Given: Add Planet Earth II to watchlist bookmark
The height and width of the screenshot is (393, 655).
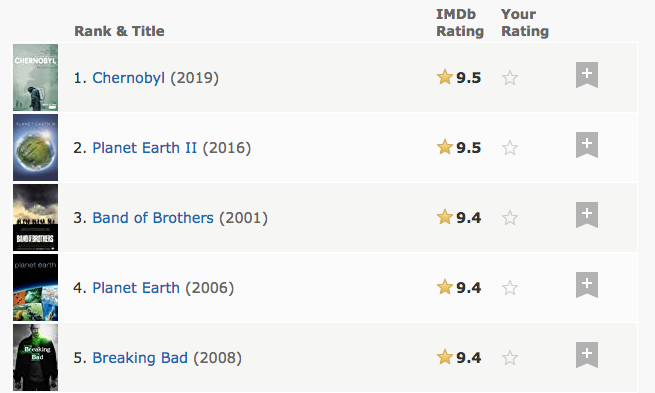Looking at the screenshot, I should pyautogui.click(x=587, y=145).
